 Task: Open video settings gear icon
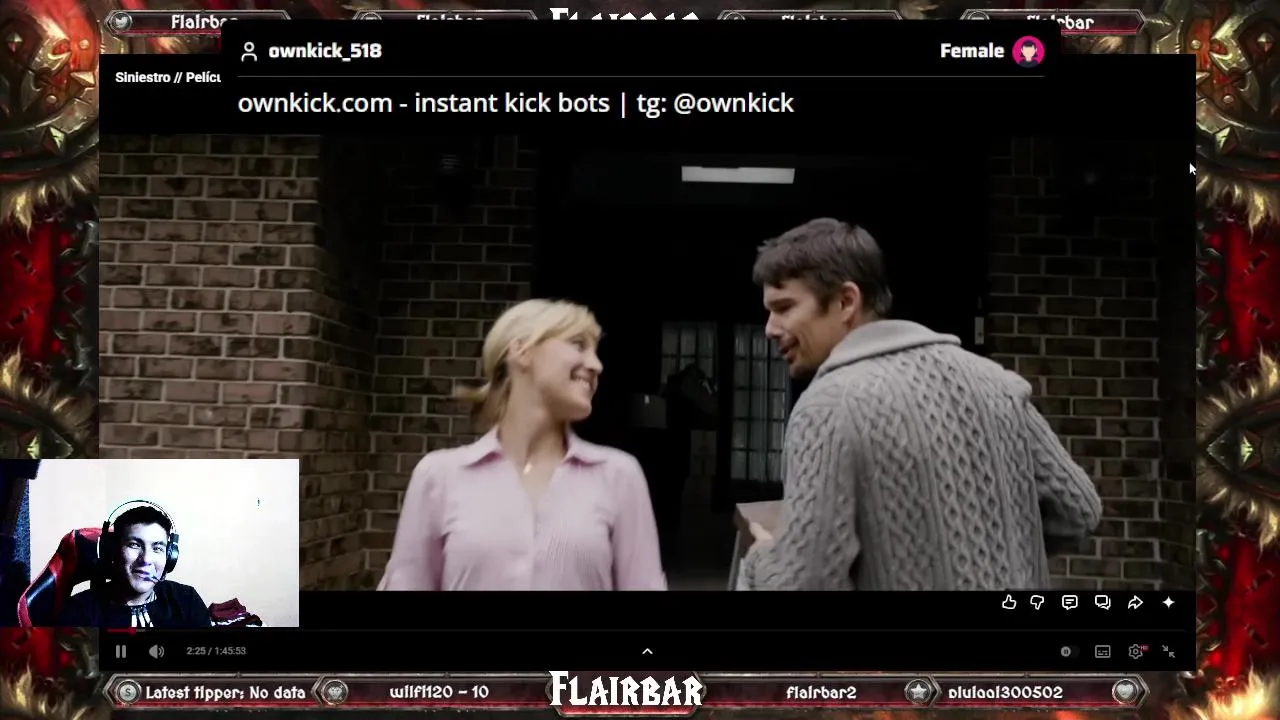click(x=1136, y=651)
